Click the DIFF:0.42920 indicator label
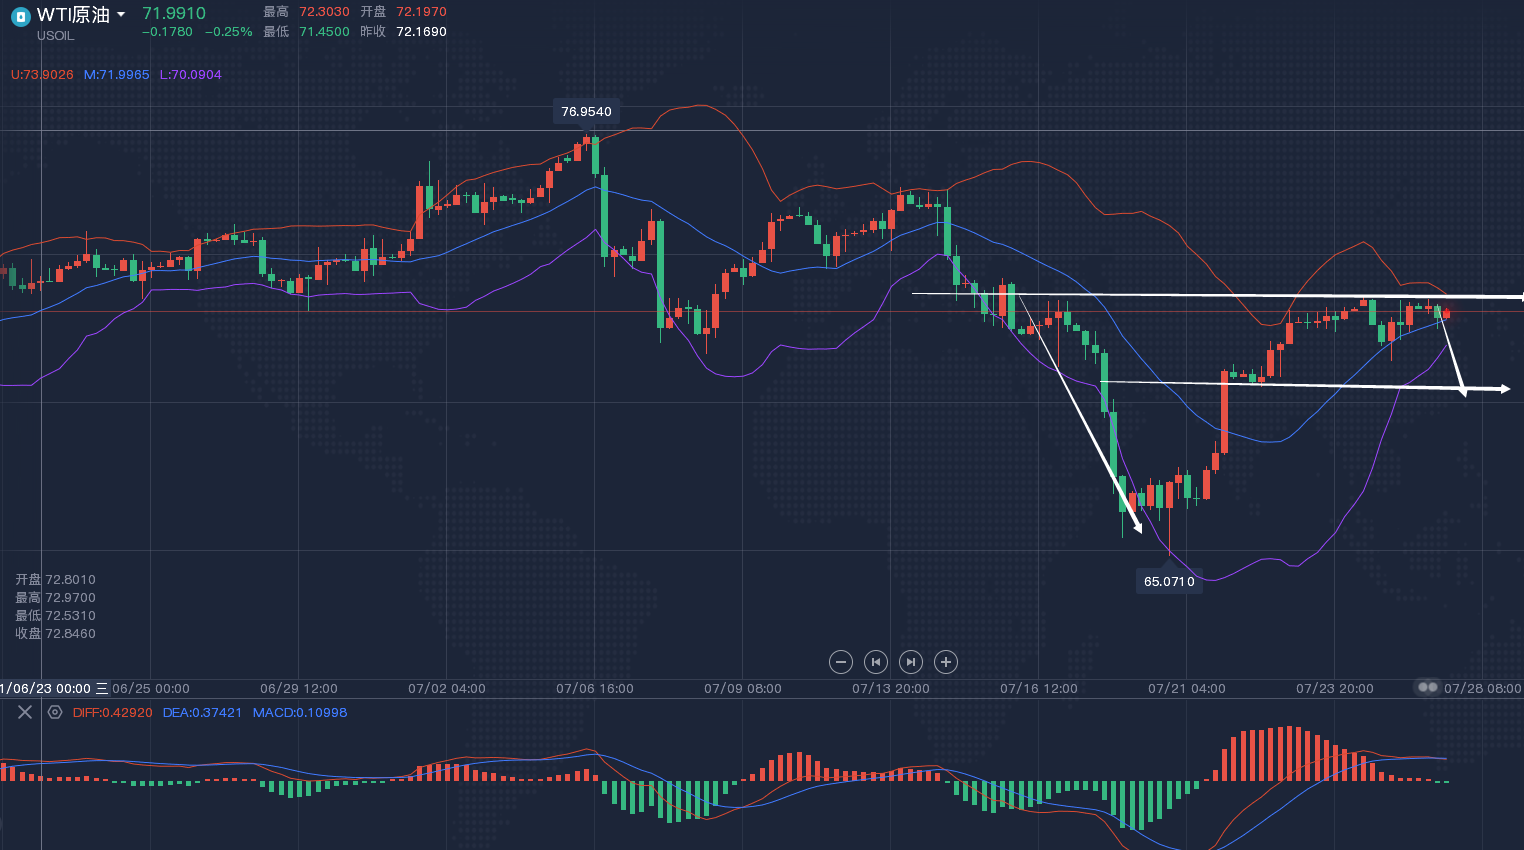Viewport: 1524px width, 850px height. point(112,713)
